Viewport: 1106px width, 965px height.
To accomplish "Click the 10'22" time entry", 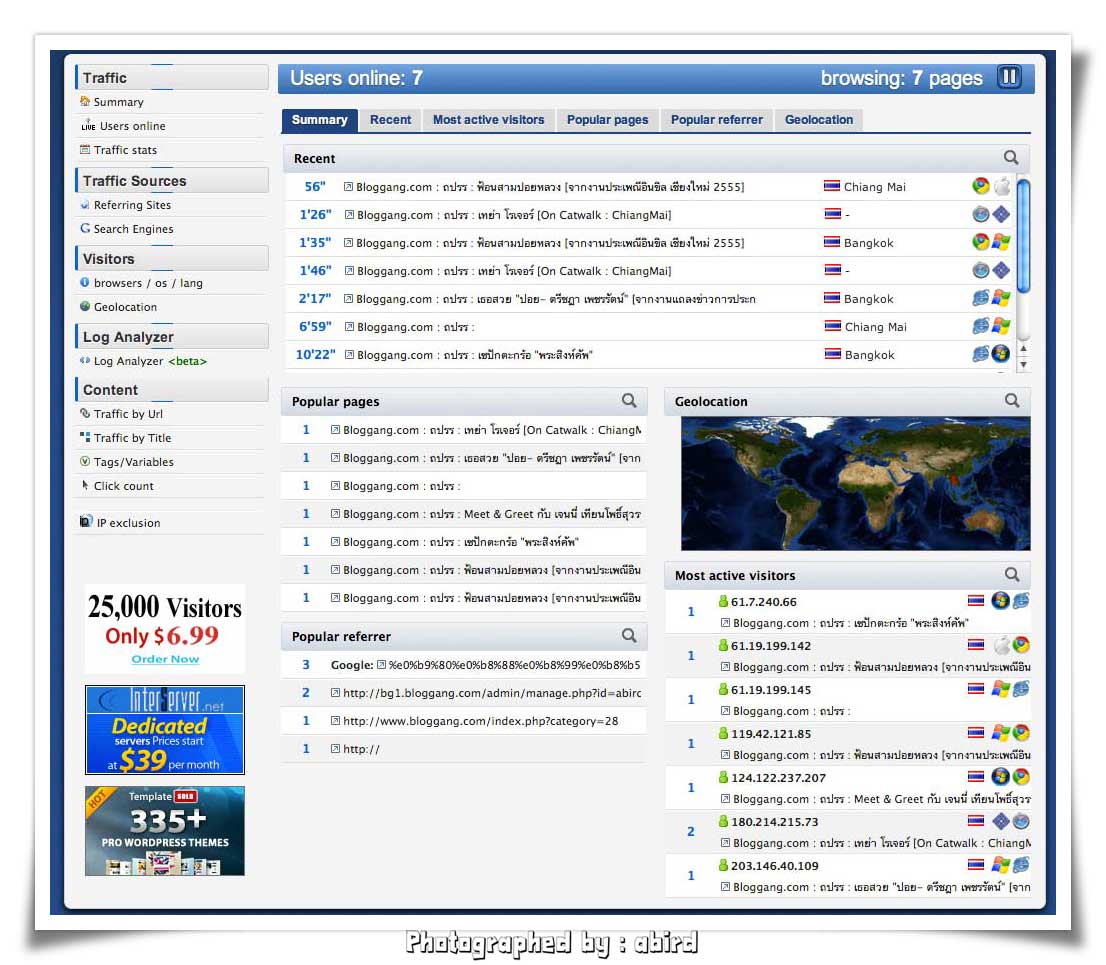I will (315, 354).
